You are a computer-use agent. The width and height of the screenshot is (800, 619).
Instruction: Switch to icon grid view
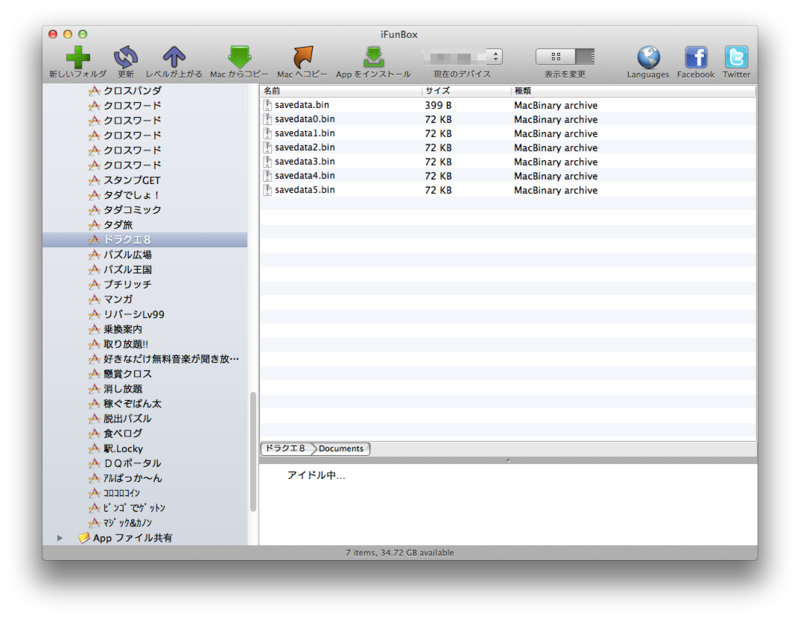(x=556, y=56)
